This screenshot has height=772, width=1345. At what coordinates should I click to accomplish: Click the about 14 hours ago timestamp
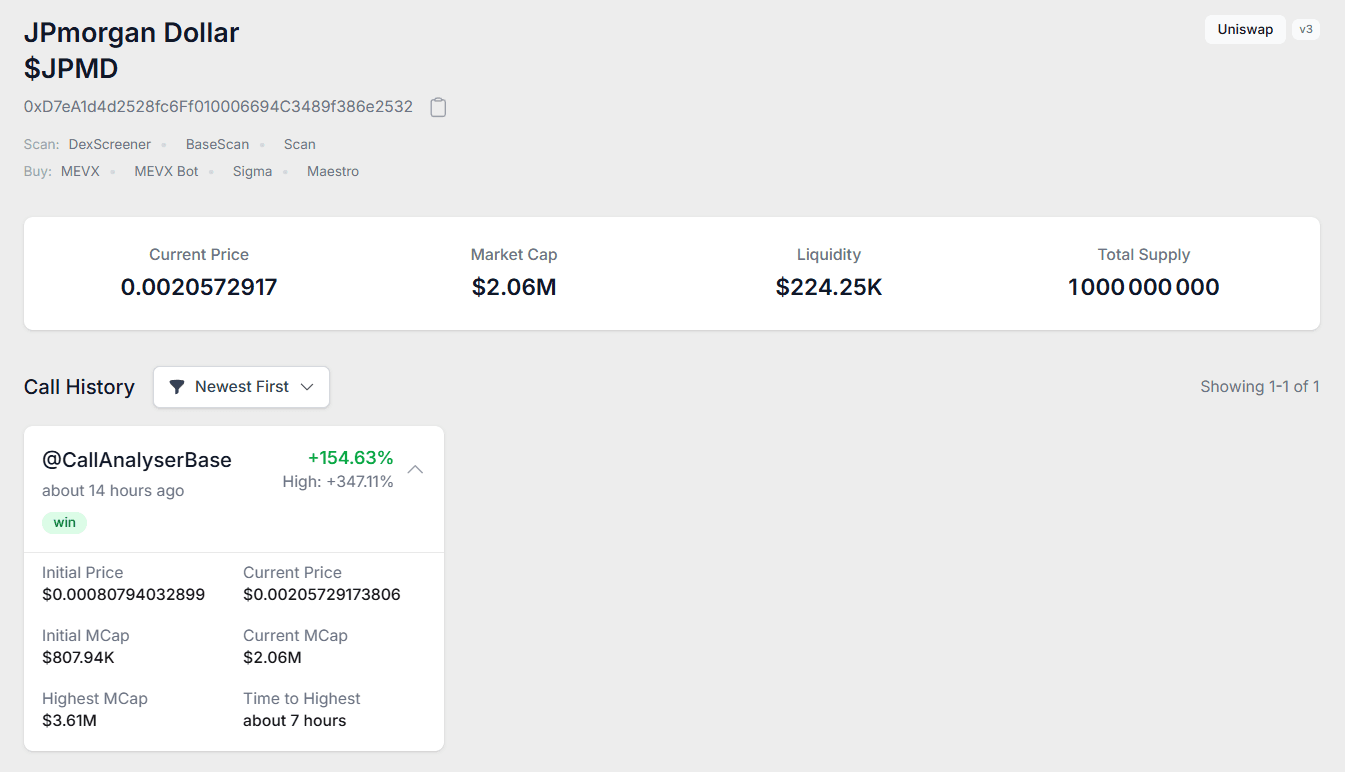(113, 491)
